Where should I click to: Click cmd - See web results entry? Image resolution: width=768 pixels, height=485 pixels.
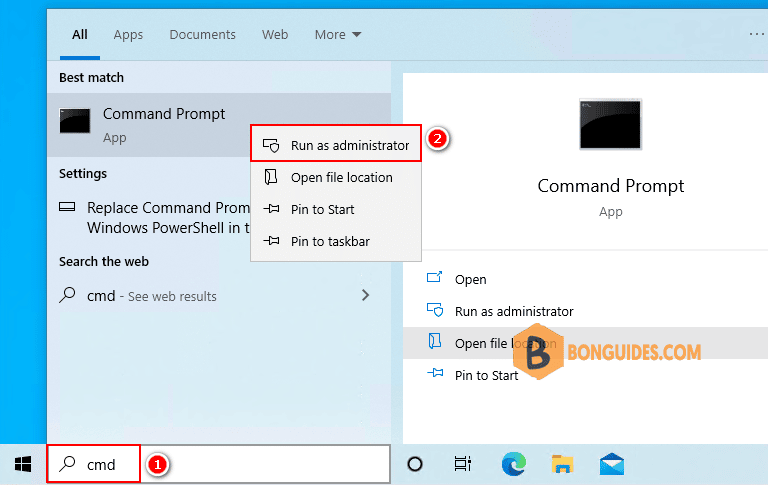pyautogui.click(x=219, y=295)
